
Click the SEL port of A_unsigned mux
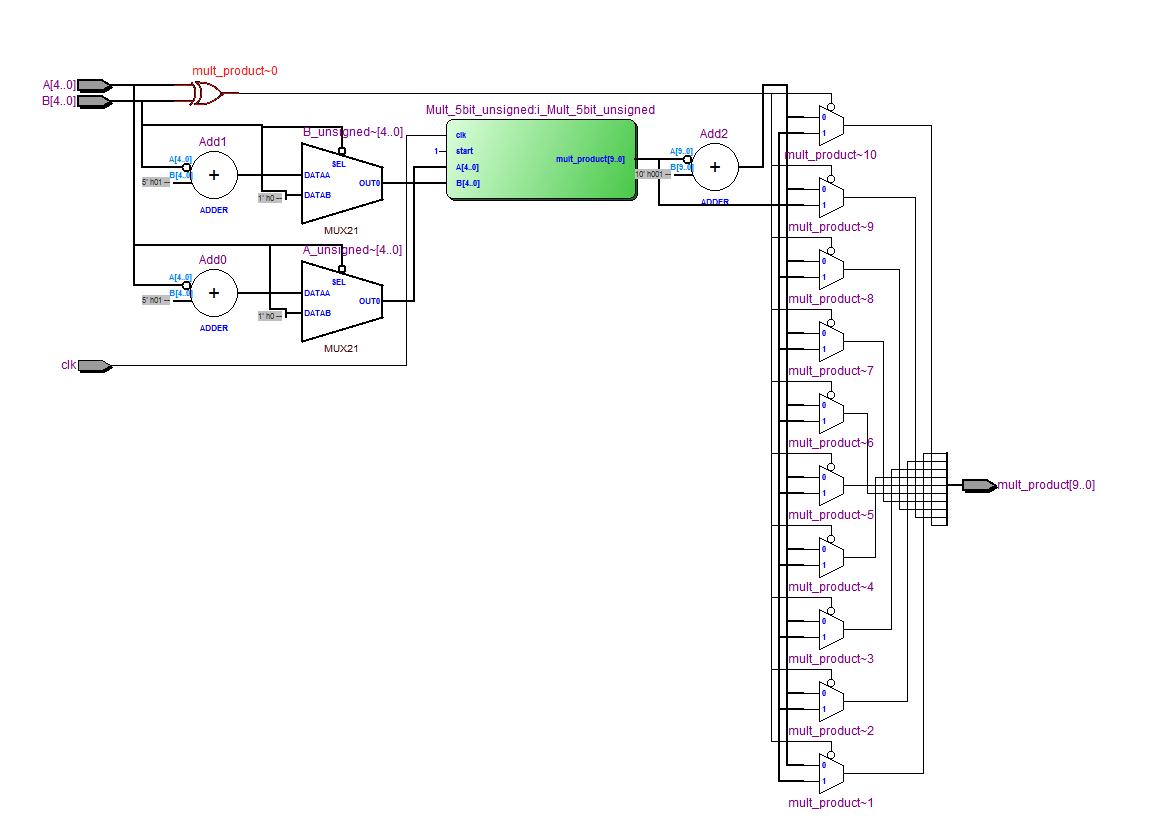(x=339, y=282)
